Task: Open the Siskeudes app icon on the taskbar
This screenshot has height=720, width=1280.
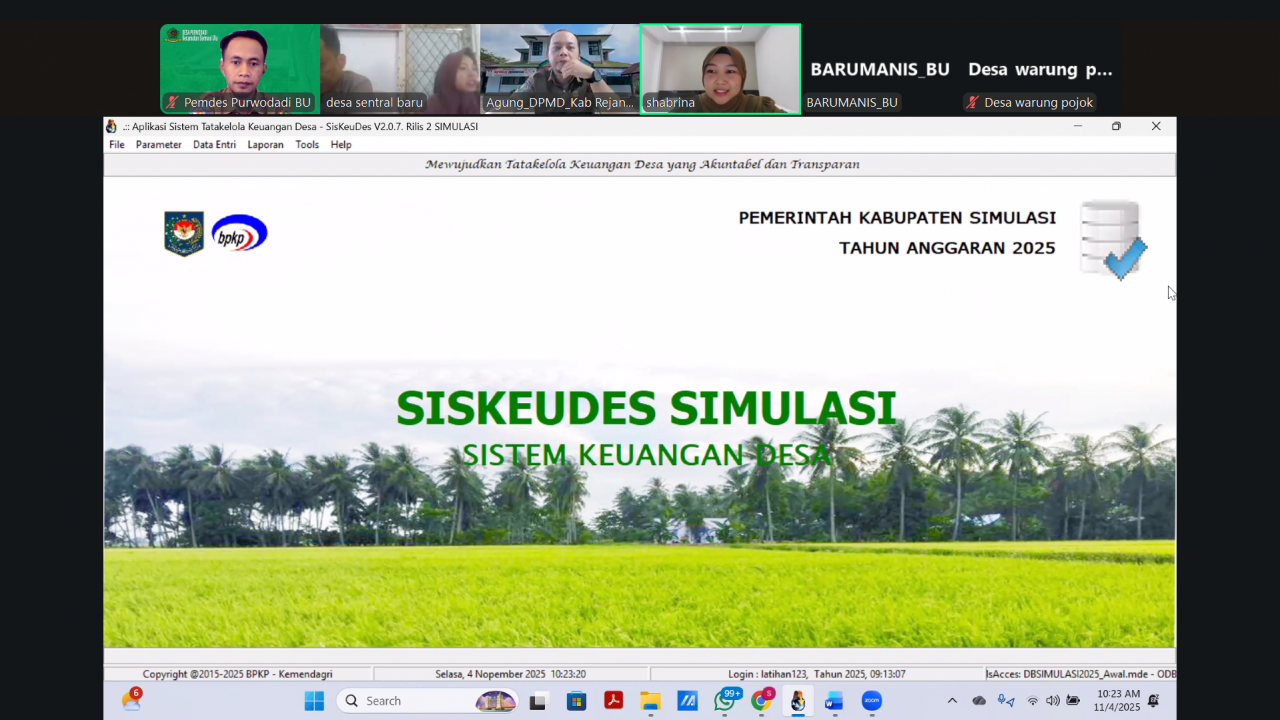Action: 797,701
